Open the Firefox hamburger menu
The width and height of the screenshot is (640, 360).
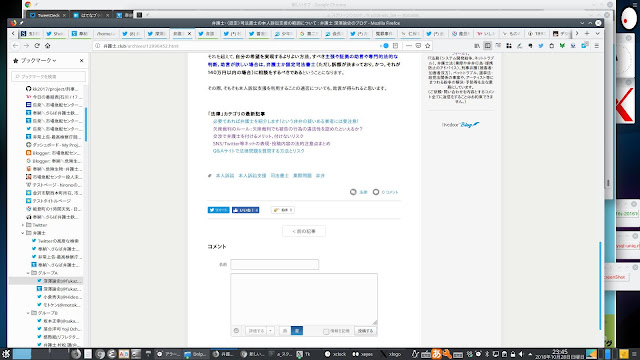pos(596,46)
